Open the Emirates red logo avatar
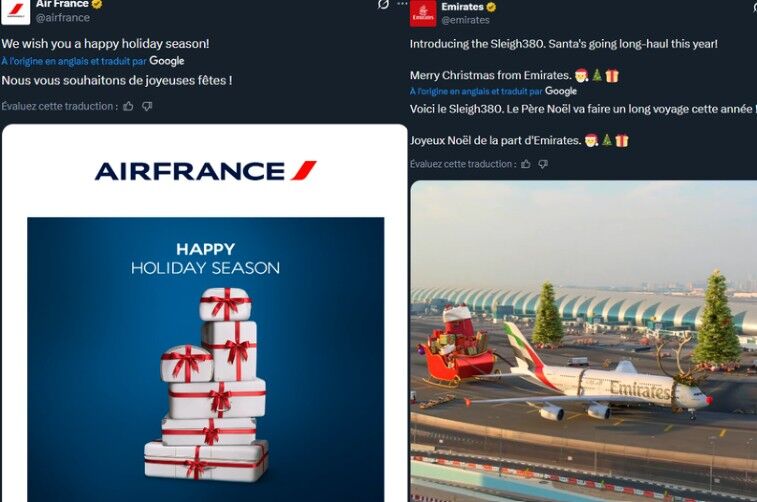 click(423, 14)
